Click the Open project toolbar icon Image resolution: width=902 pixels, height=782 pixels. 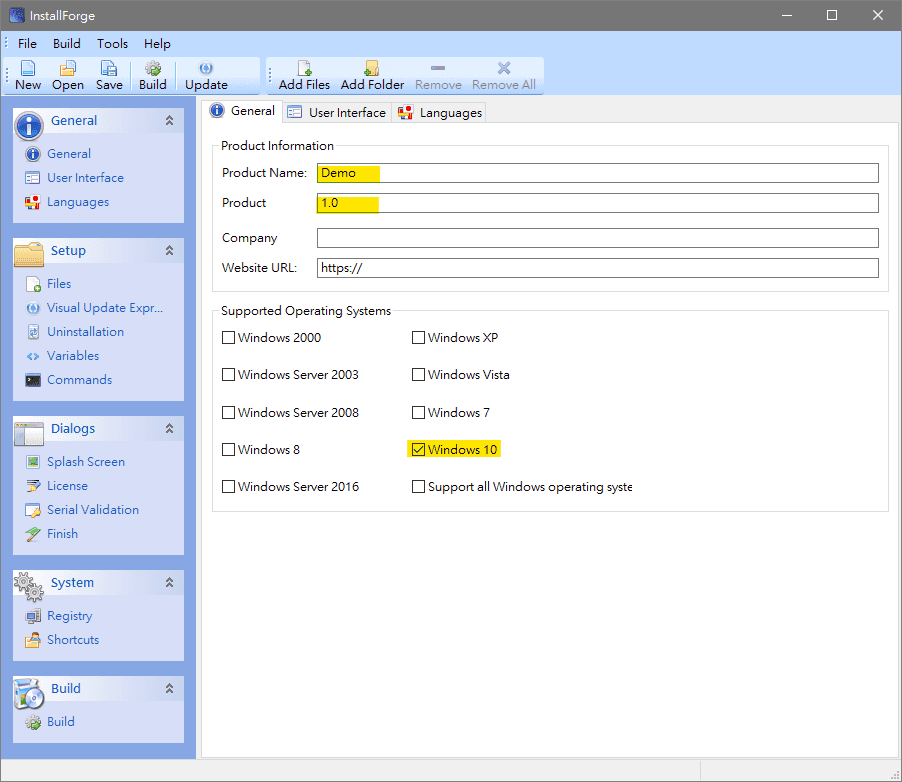(68, 68)
